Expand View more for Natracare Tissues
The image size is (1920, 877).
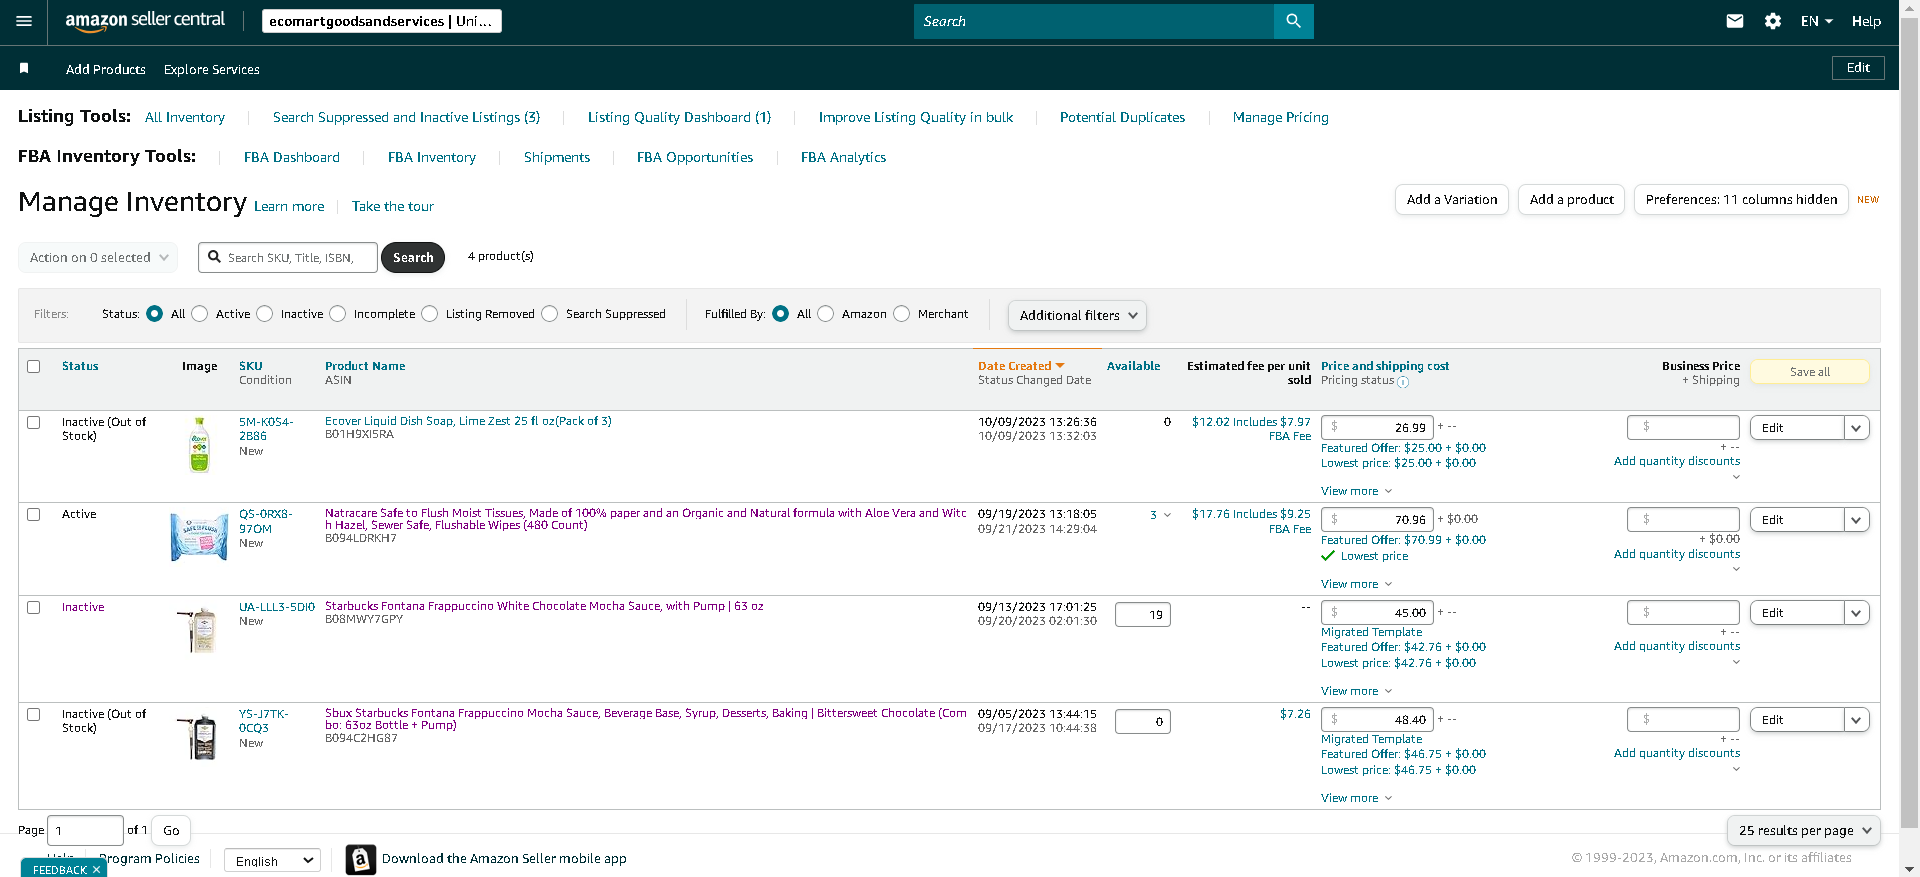(x=1356, y=584)
